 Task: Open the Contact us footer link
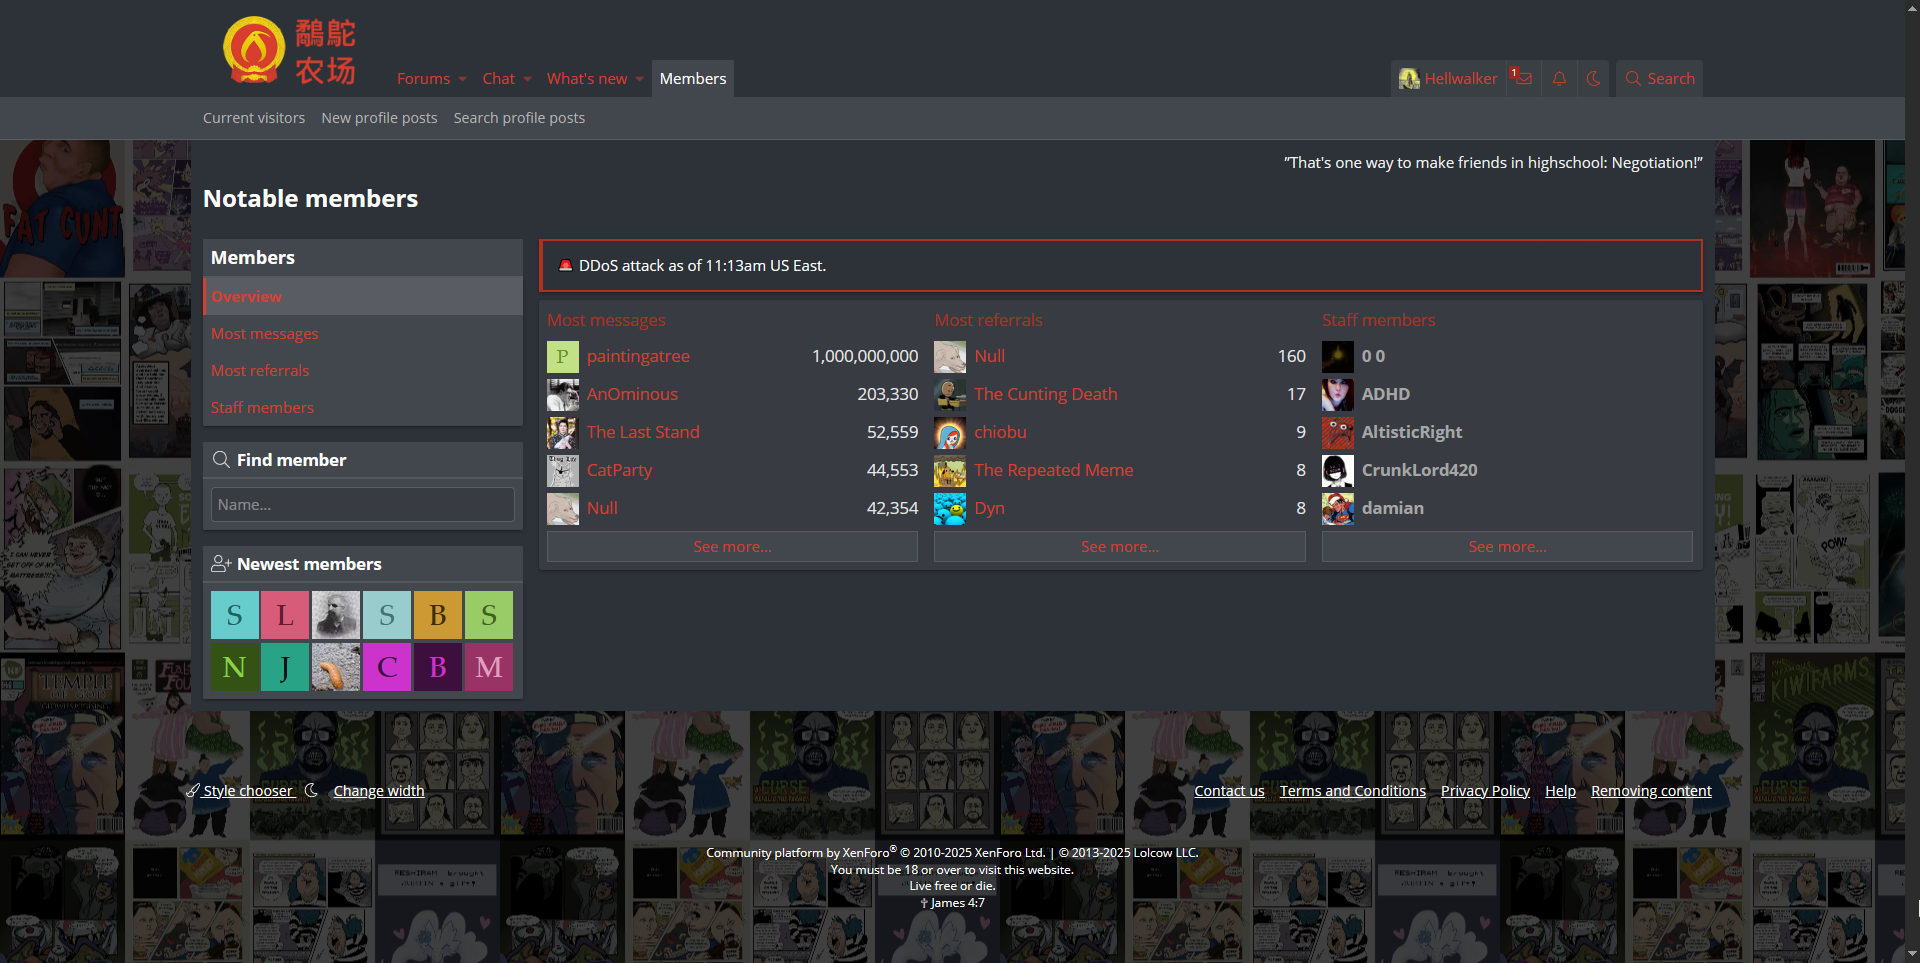(1229, 791)
